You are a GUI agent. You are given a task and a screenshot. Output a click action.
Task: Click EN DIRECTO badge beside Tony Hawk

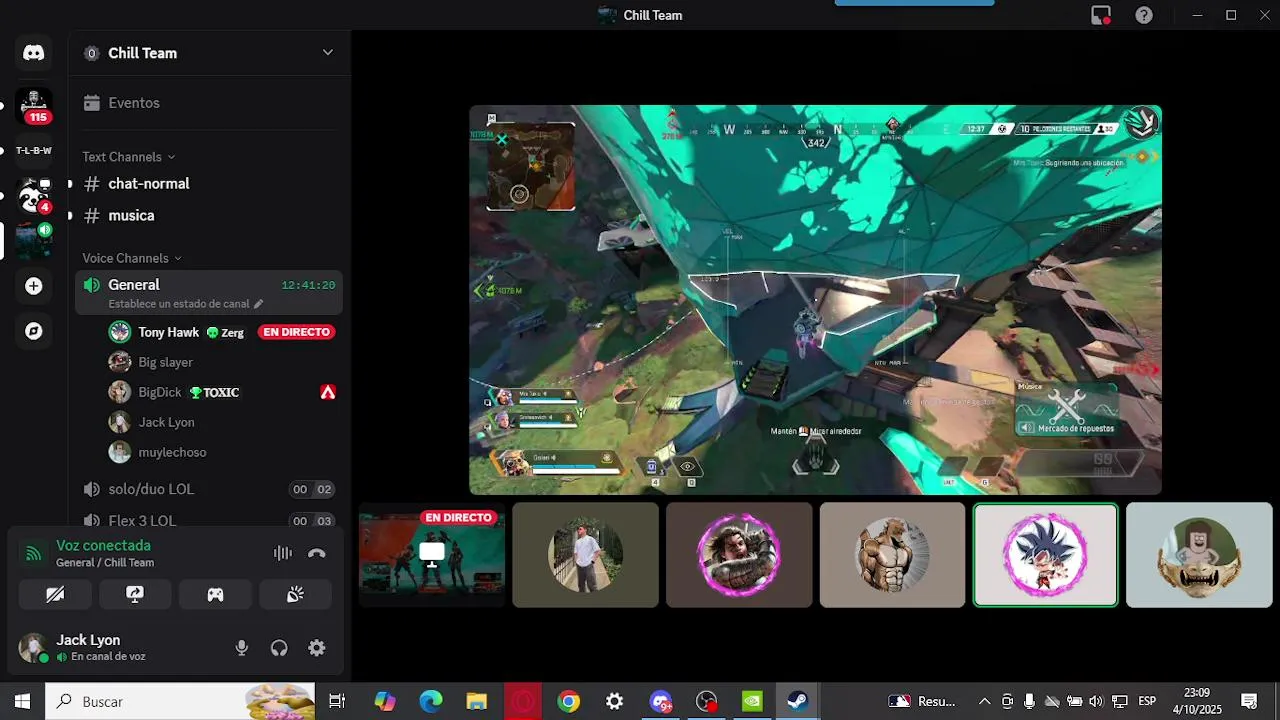click(296, 332)
